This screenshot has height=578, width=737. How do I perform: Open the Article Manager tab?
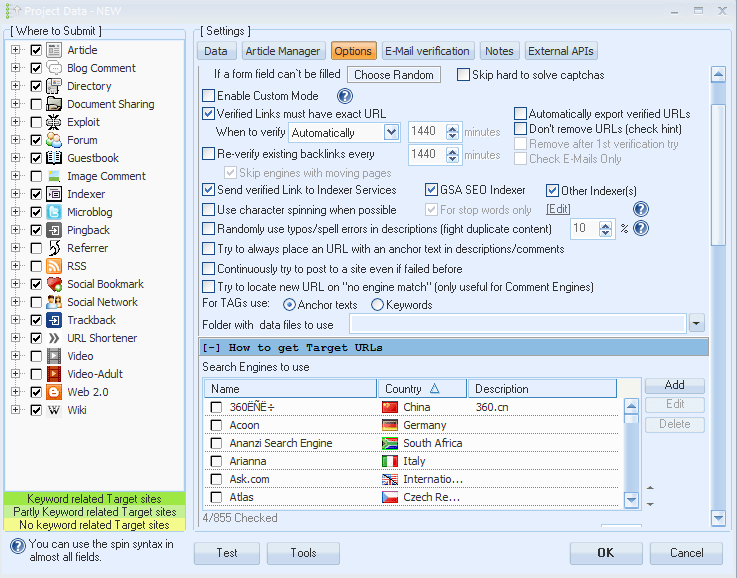(283, 51)
